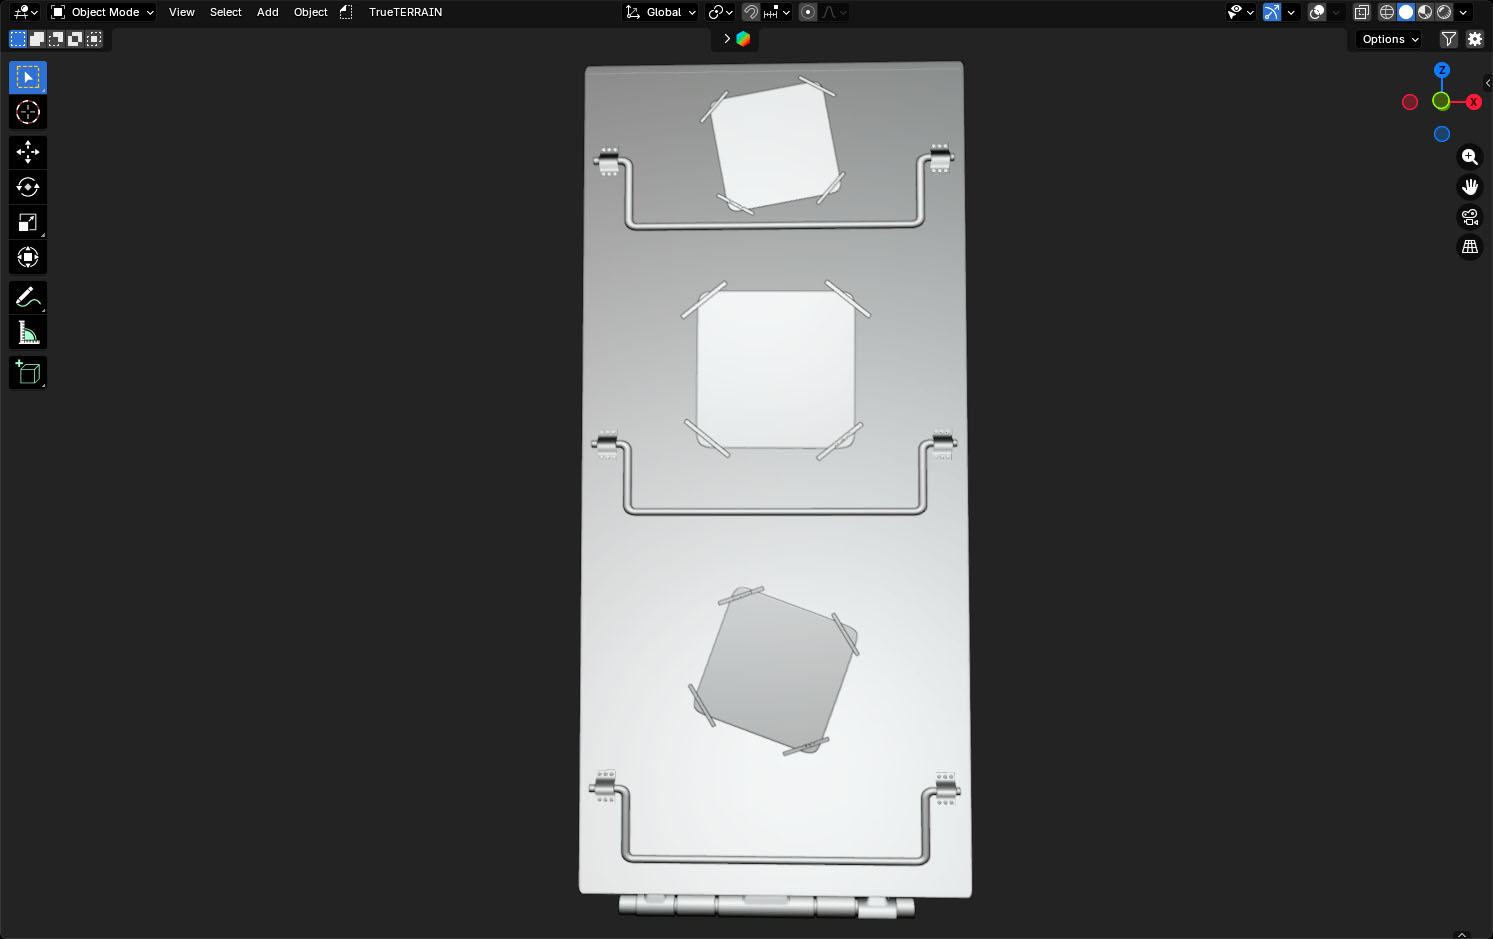Click the gizmo Z axis
Image resolution: width=1493 pixels, height=939 pixels.
[1441, 70]
